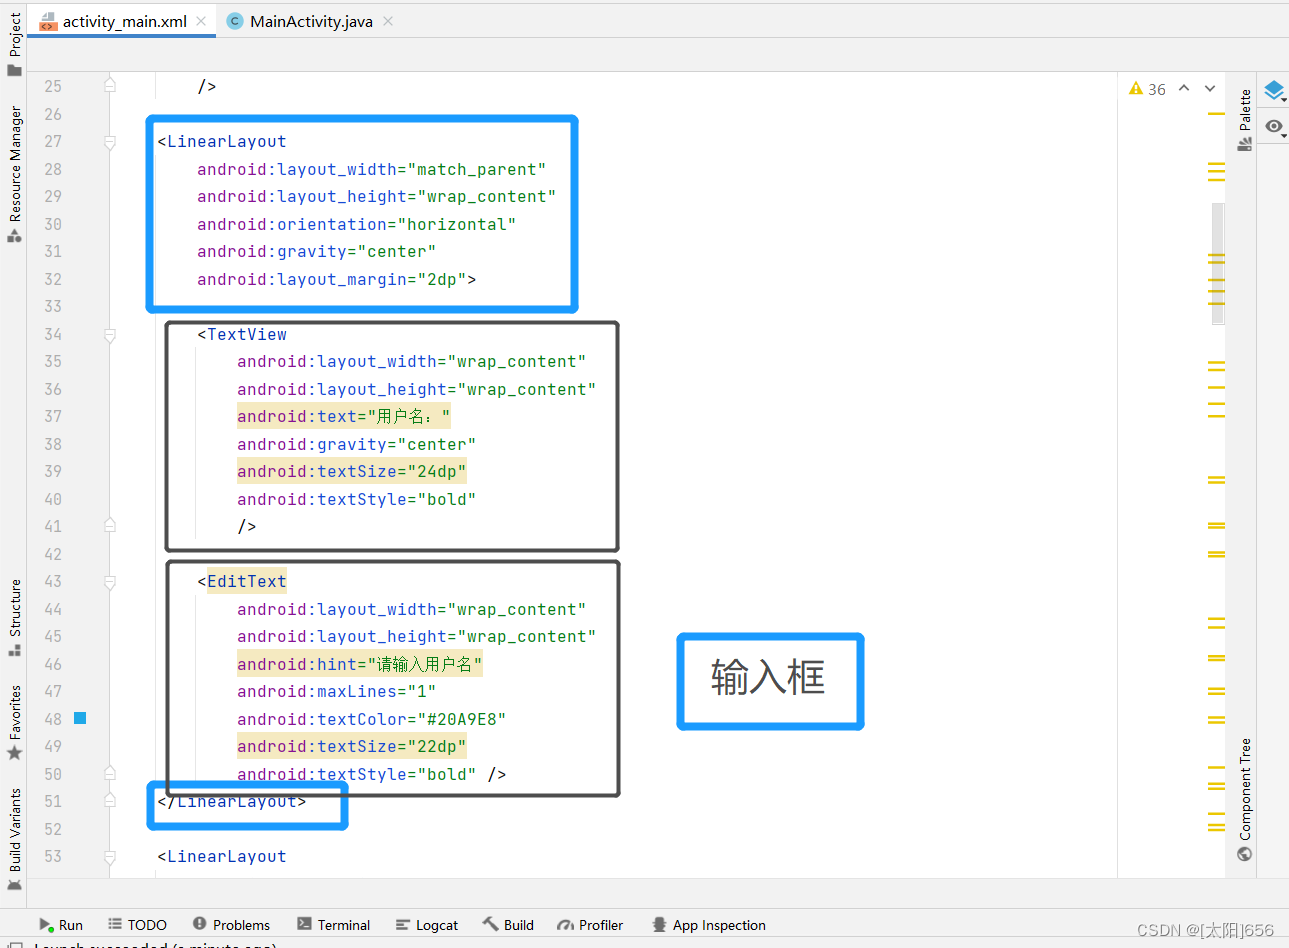The height and width of the screenshot is (948, 1289).
Task: Open the Terminal tool window
Action: [333, 925]
